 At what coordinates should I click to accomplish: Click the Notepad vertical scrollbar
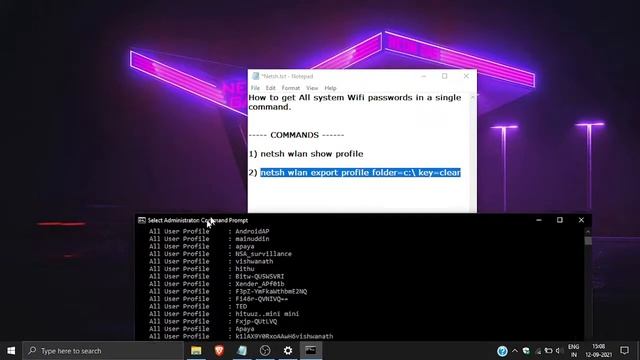click(473, 153)
